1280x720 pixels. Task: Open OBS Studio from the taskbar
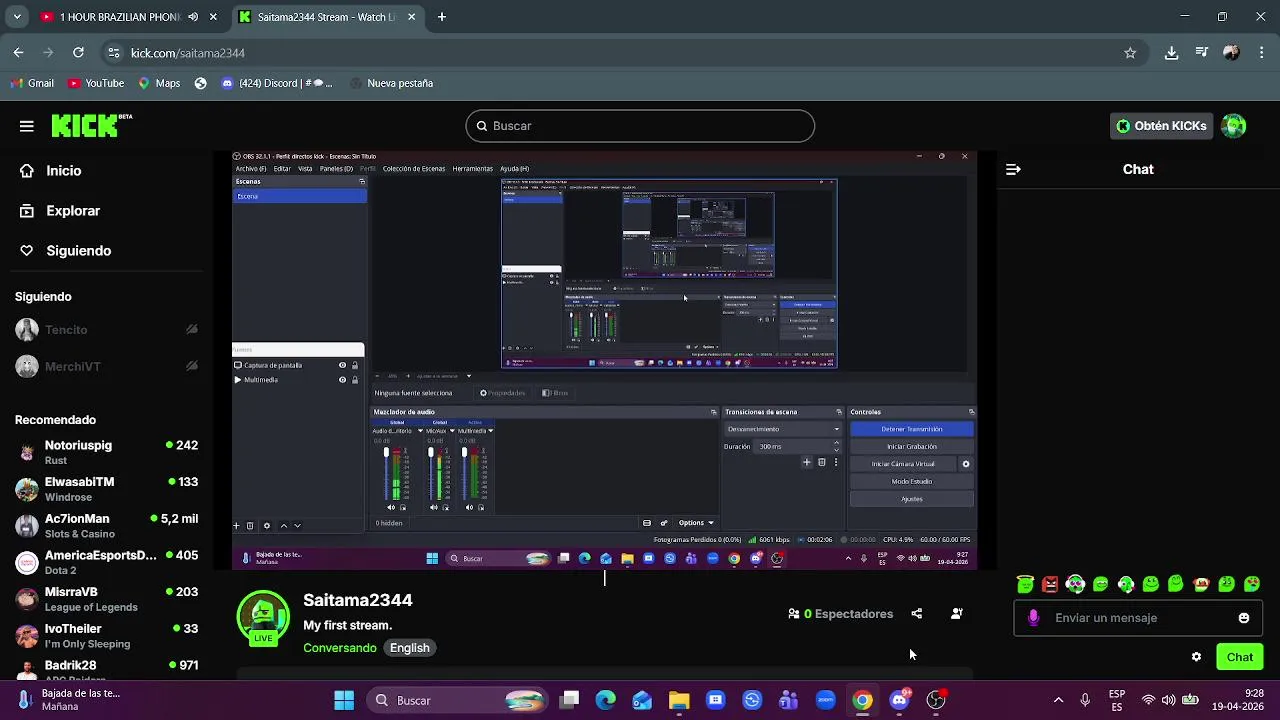[x=936, y=700]
